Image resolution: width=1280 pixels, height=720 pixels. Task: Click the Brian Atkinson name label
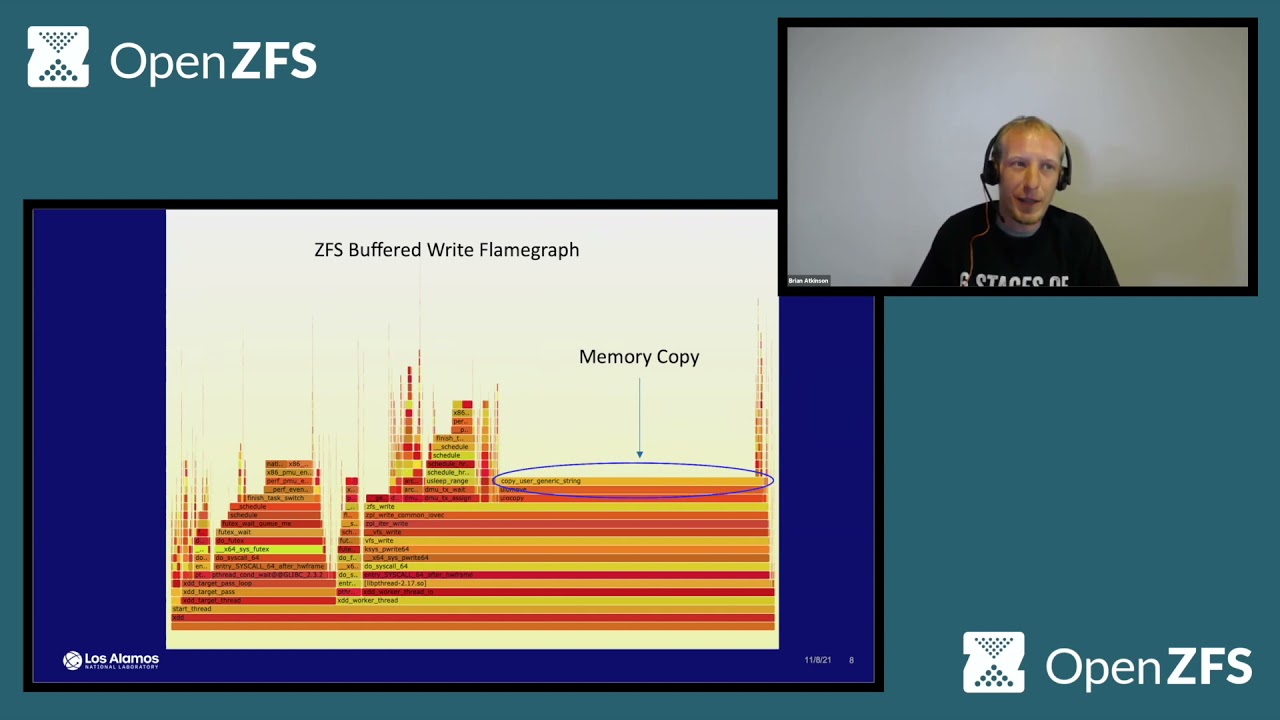(808, 281)
